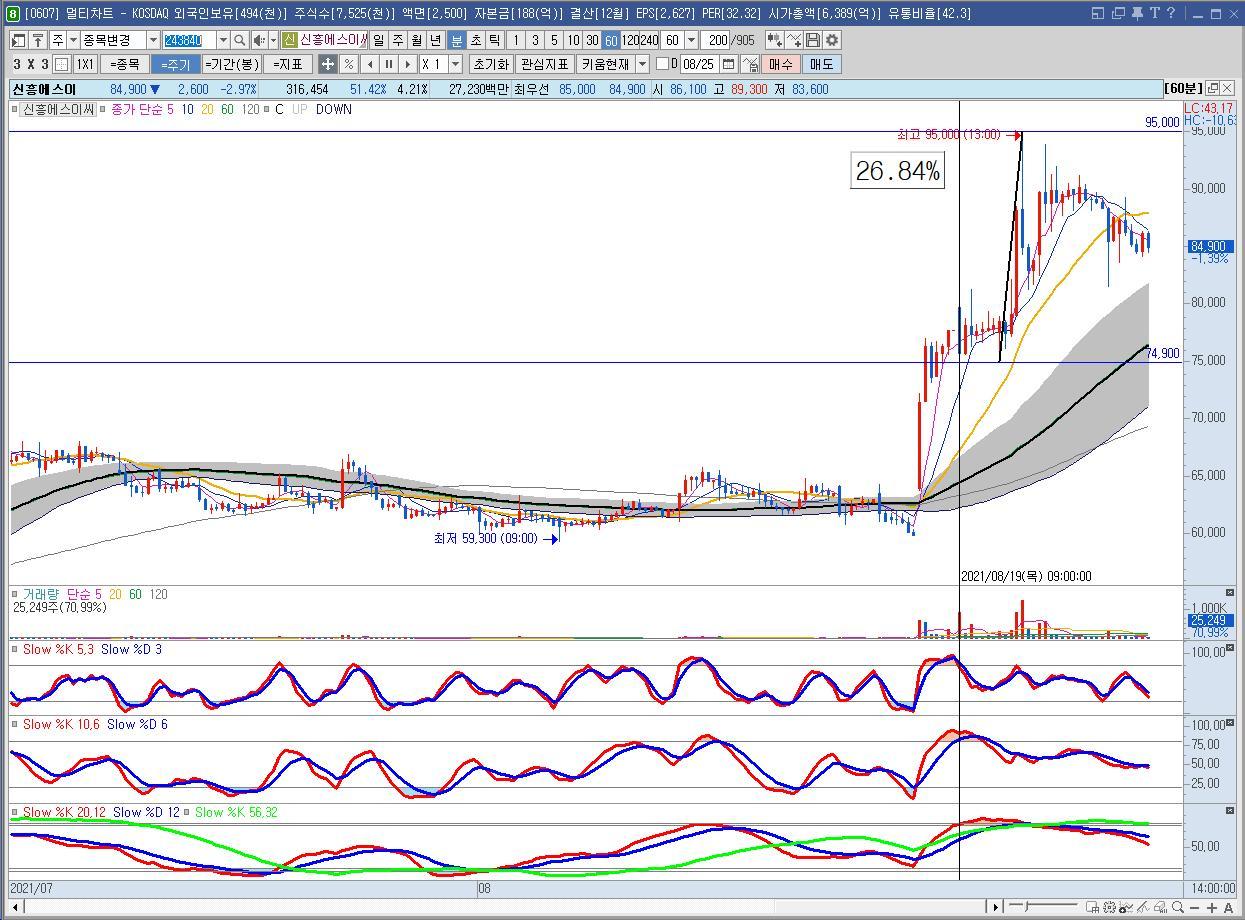Click the window link icon at toolbar start
1245x920 pixels.
(x=19, y=40)
